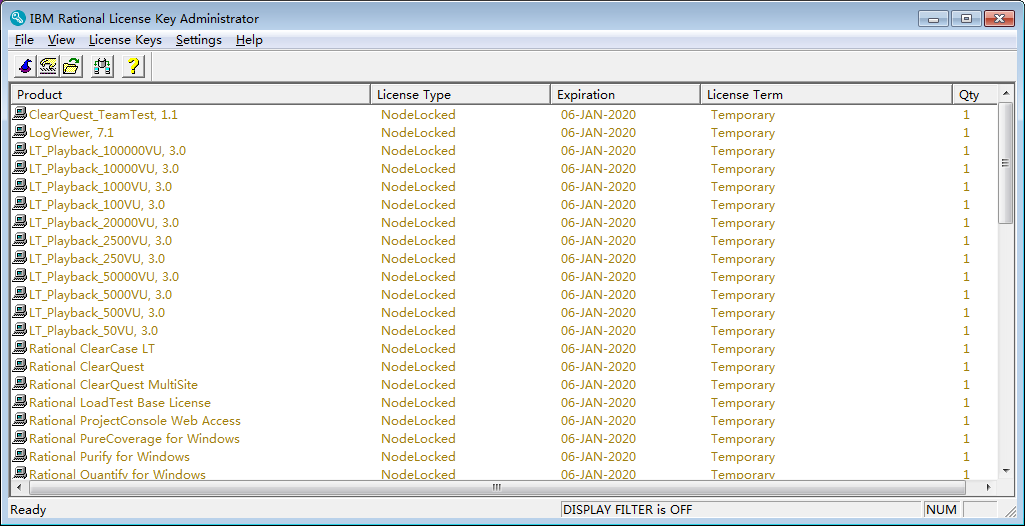Select the Rational LoadTest Base License name
This screenshot has width=1025, height=526.
(120, 403)
